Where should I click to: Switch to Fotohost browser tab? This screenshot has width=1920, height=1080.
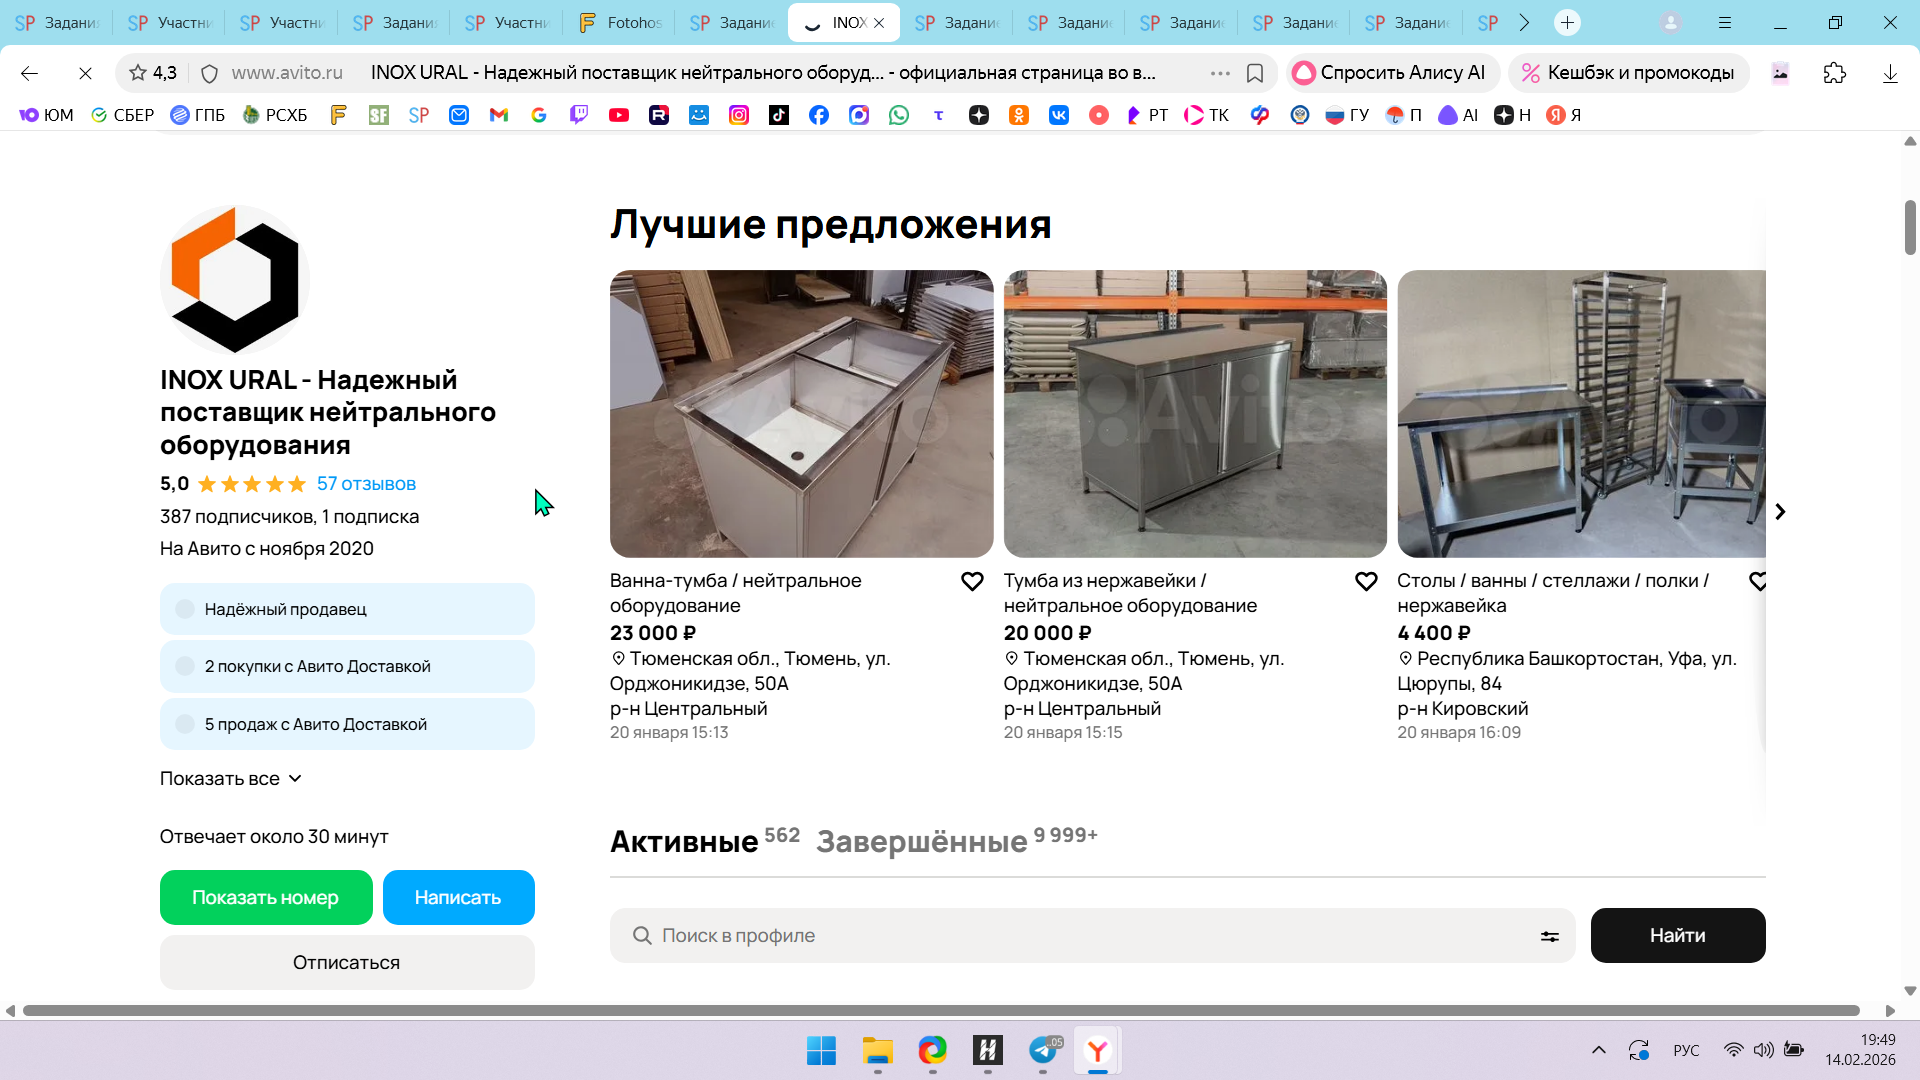(x=620, y=22)
